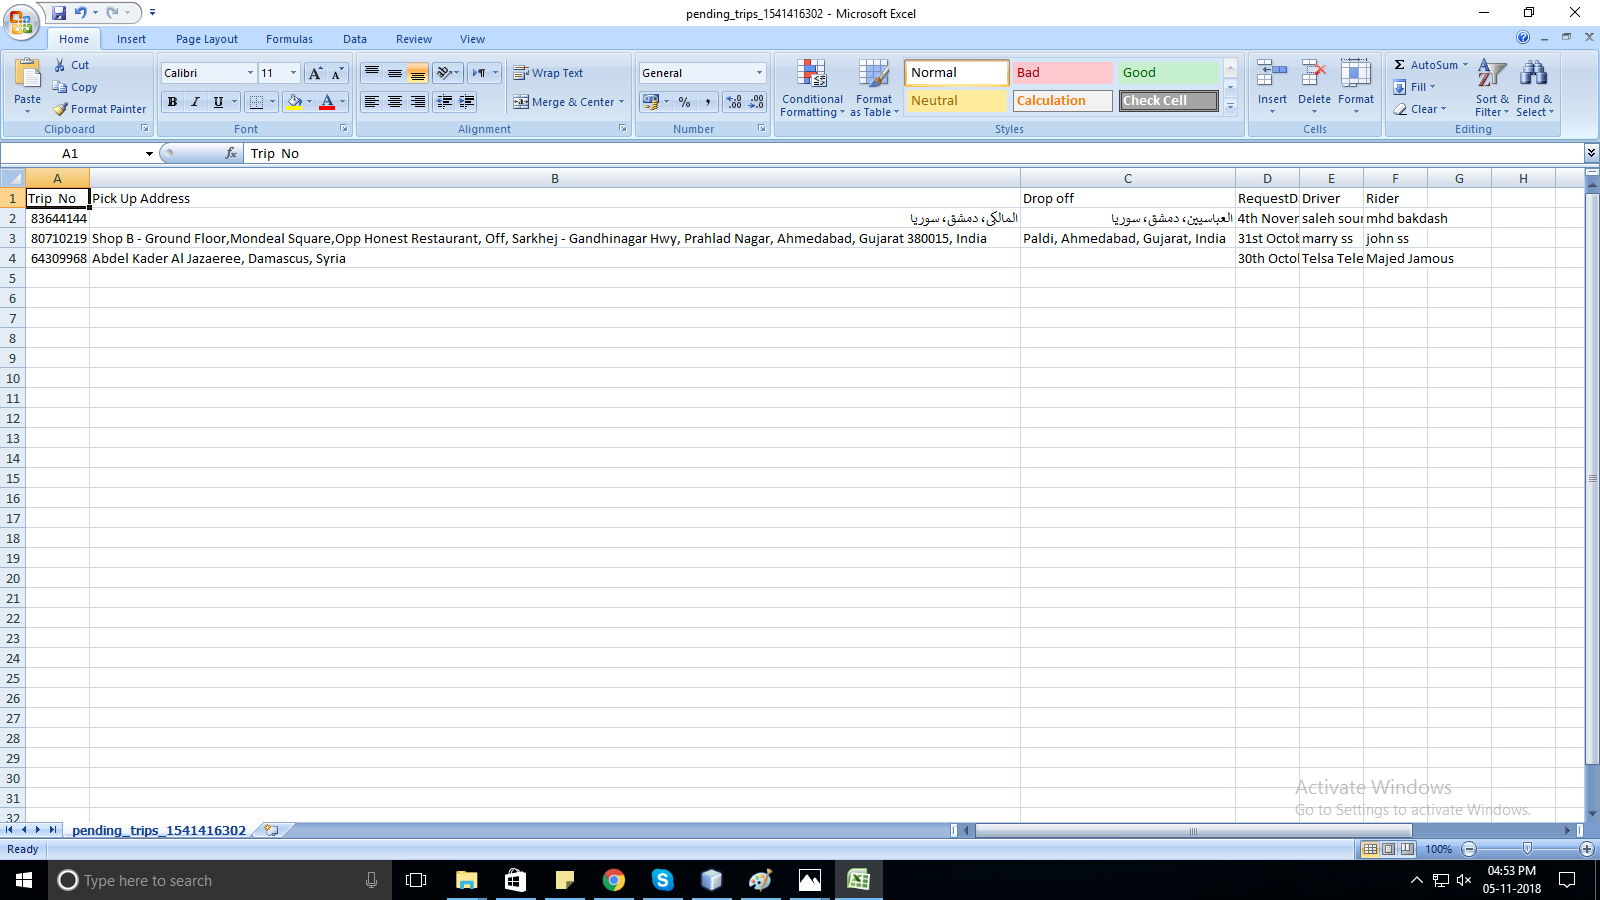This screenshot has height=900, width=1600.
Task: Click the AutoSum button
Action: coord(1426,65)
